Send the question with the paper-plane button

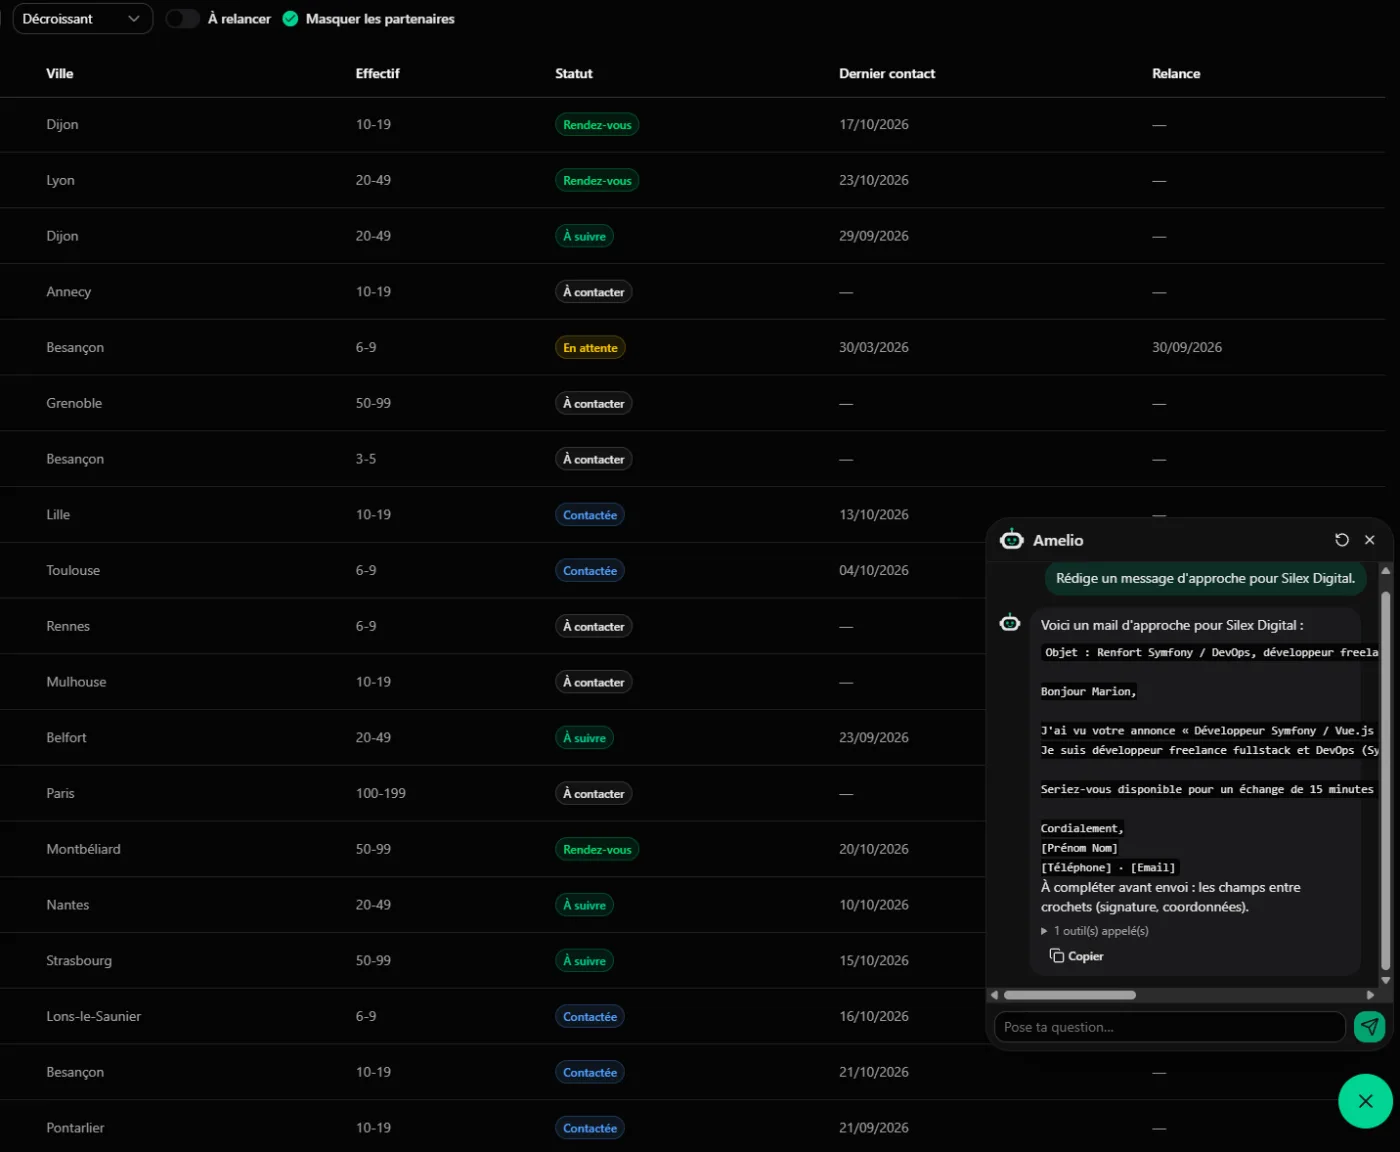pyautogui.click(x=1369, y=1027)
